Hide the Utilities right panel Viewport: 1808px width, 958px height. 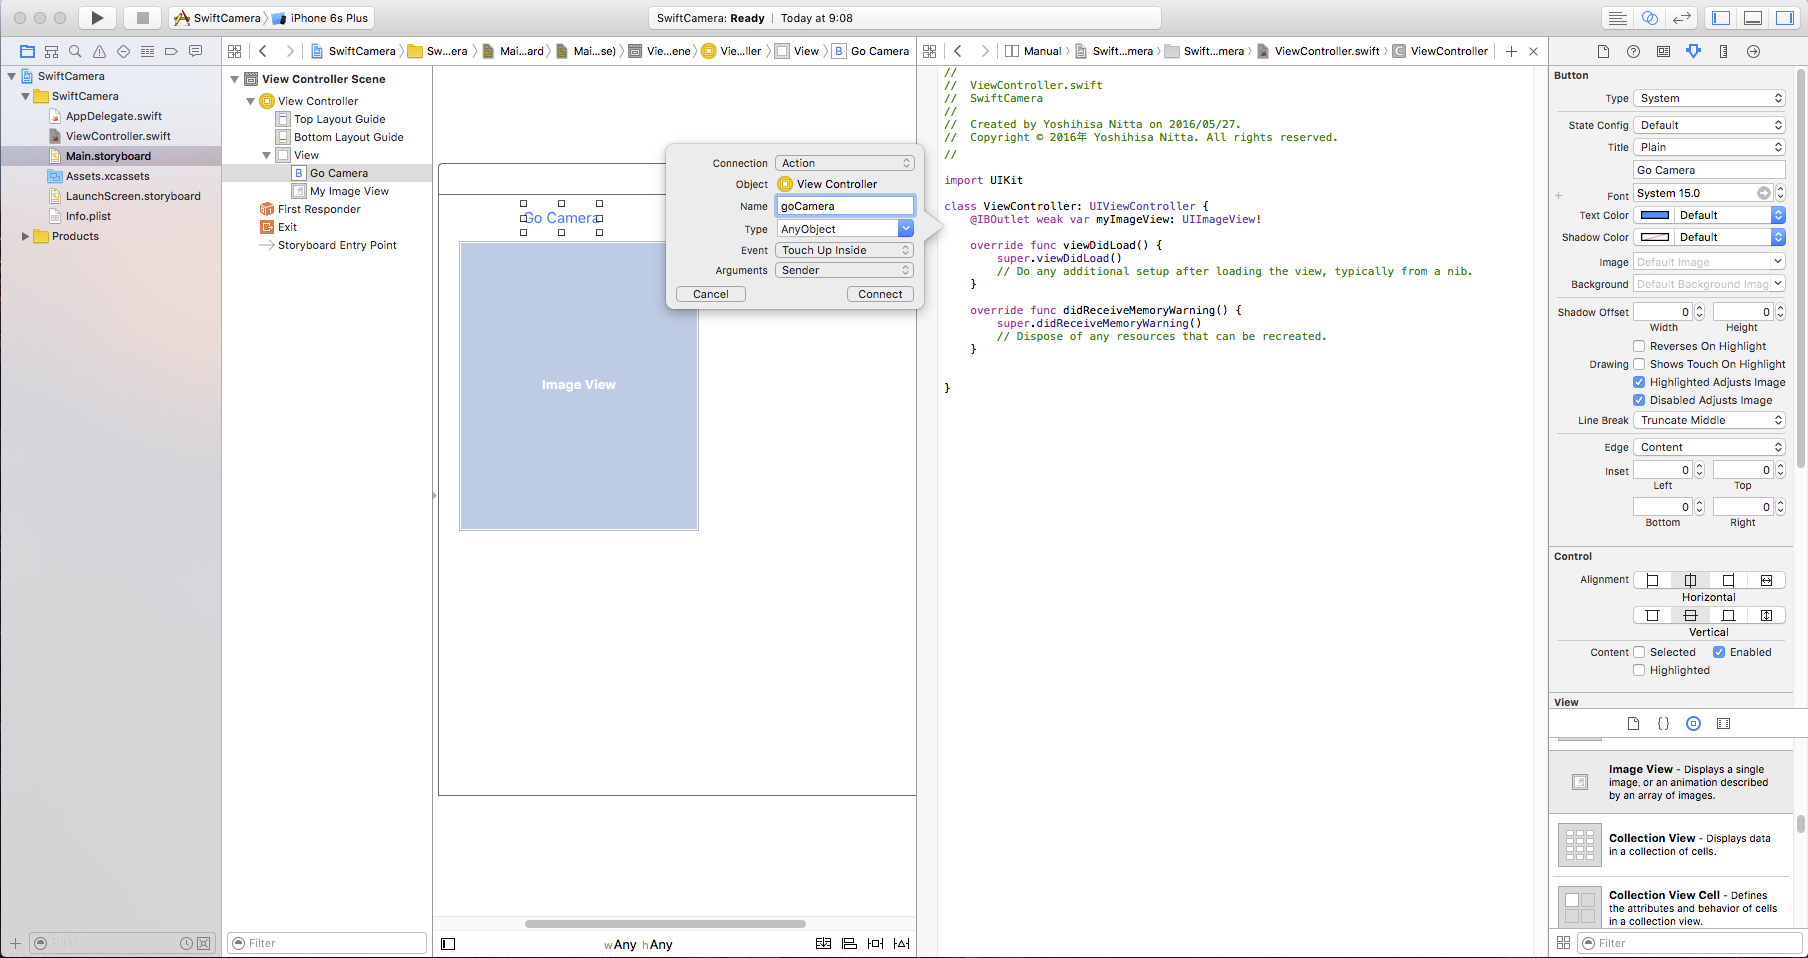pyautogui.click(x=1785, y=18)
